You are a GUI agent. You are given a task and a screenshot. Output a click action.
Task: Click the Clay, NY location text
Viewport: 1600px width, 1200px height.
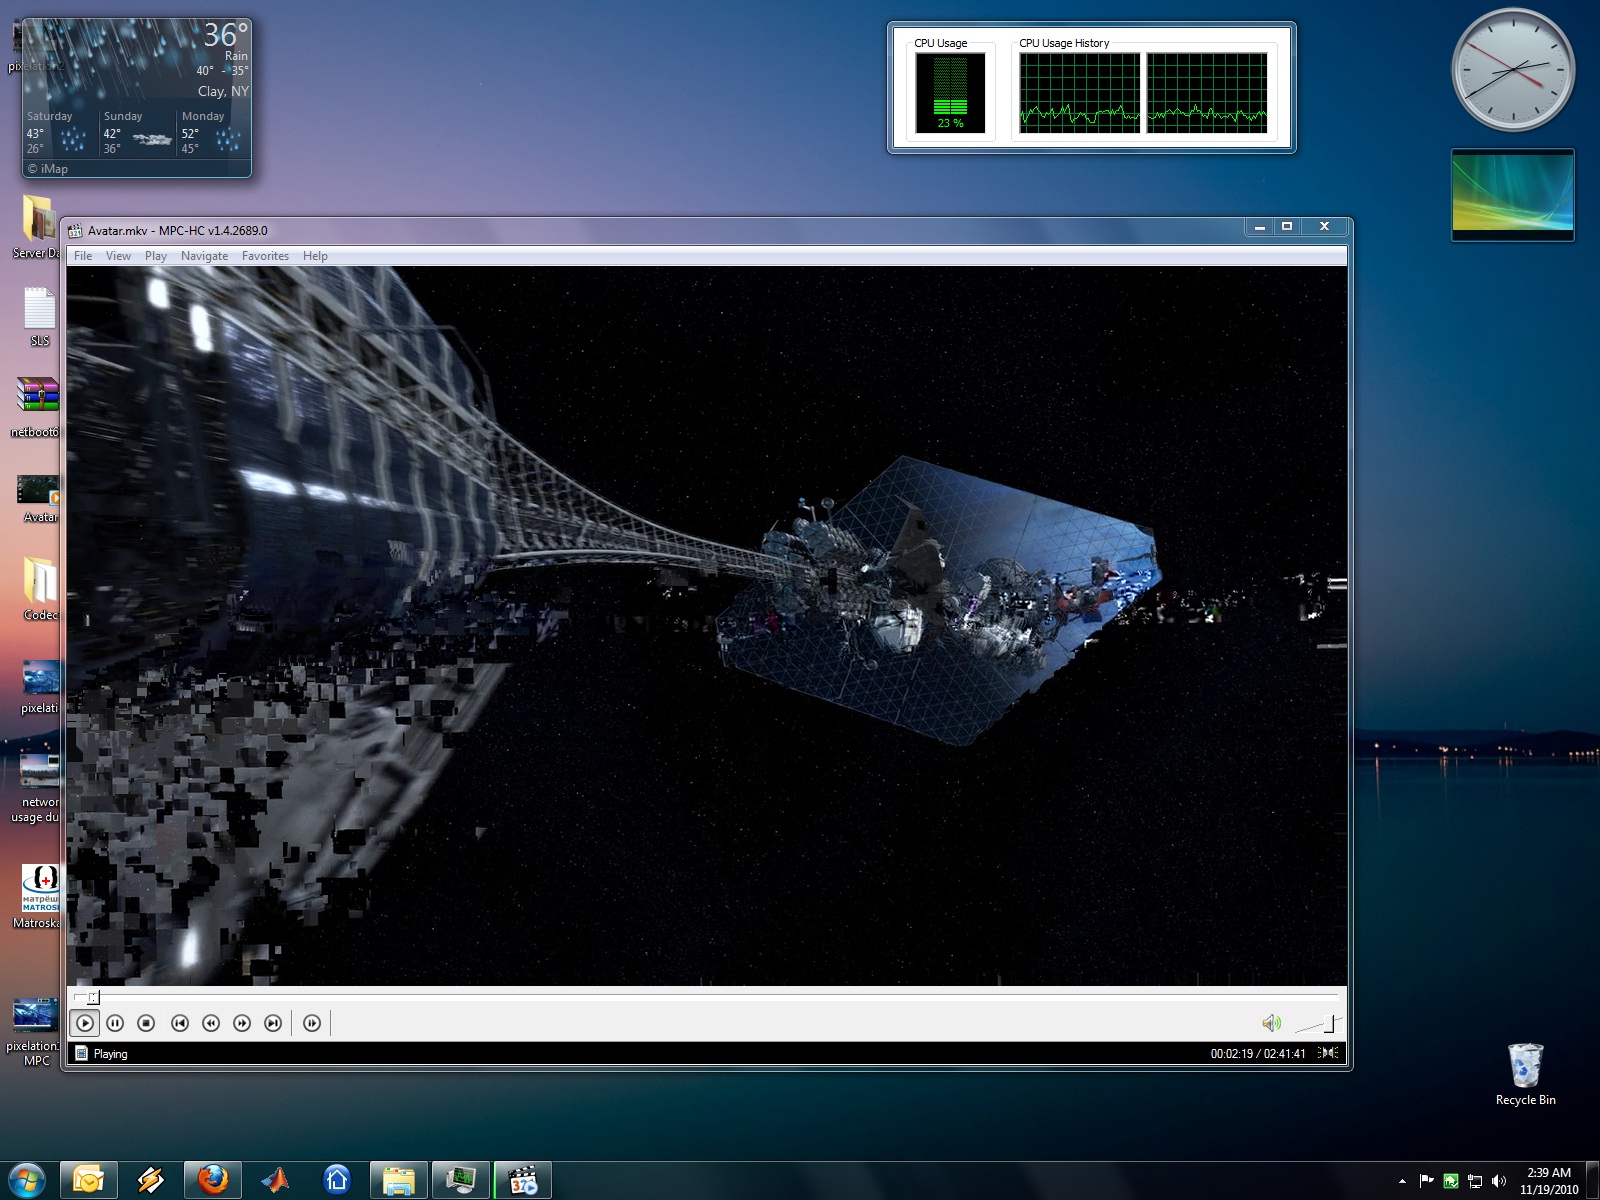[223, 91]
